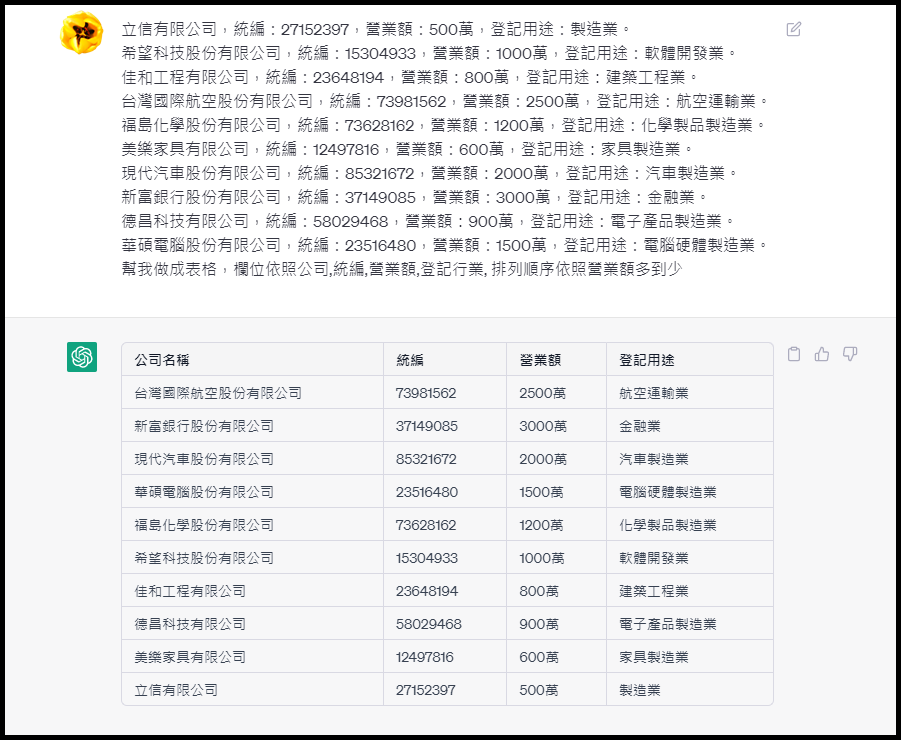Click the 1200萬 revenue cell

coord(556,525)
